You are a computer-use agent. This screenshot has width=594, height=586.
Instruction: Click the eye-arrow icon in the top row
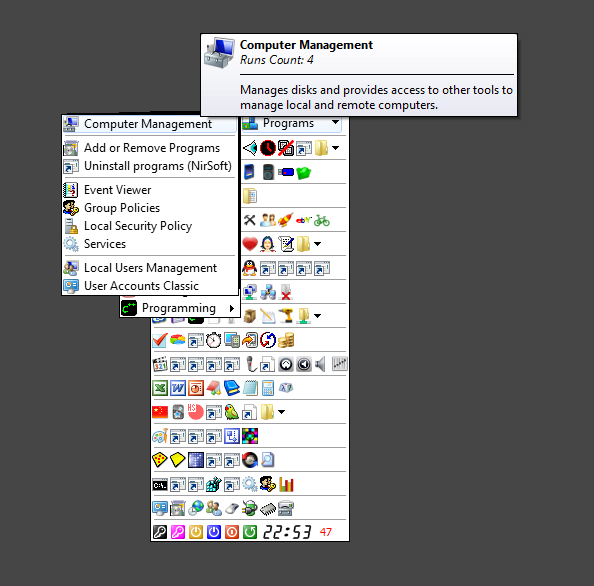point(250,148)
